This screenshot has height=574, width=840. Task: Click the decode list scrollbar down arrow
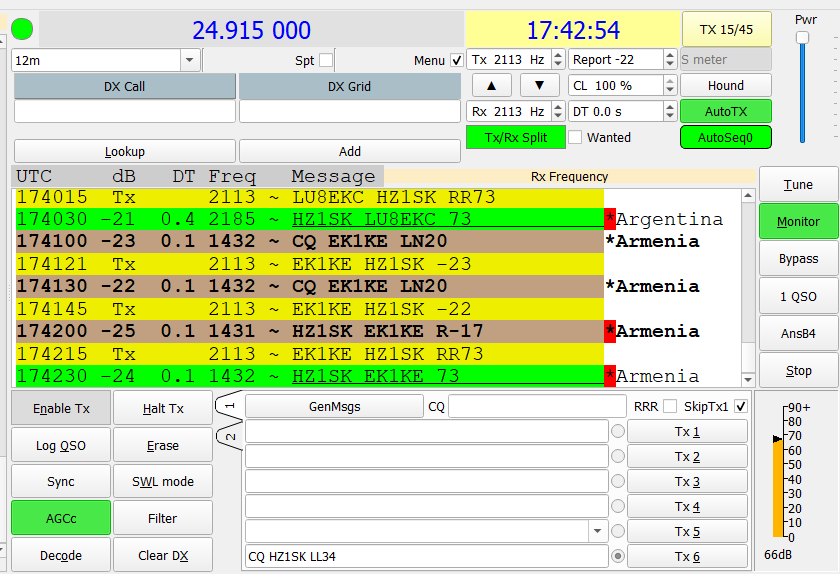click(748, 379)
